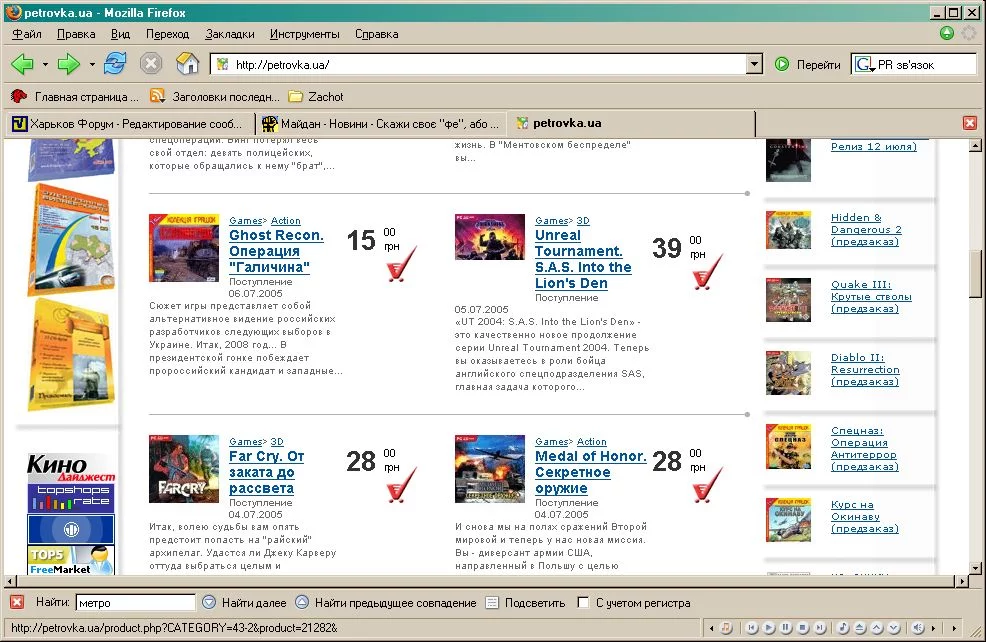The height and width of the screenshot is (642, 986).
Task: Add Far Cry to cart via red checkmark
Action: 401,484
